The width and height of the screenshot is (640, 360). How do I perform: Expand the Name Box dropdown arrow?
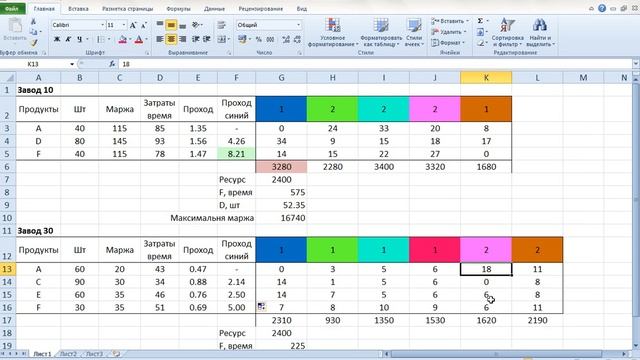coord(72,64)
